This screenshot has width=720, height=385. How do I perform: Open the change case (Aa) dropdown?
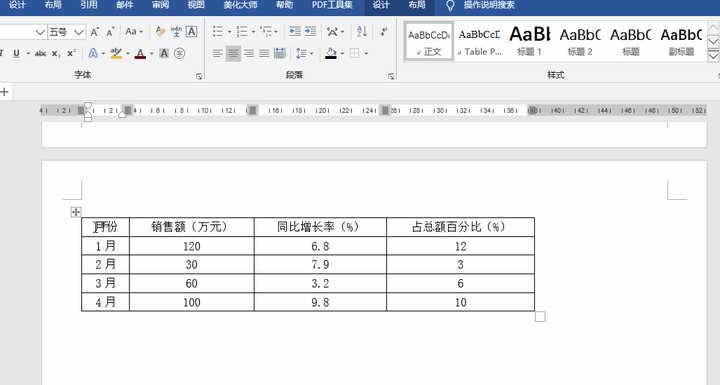pos(134,32)
